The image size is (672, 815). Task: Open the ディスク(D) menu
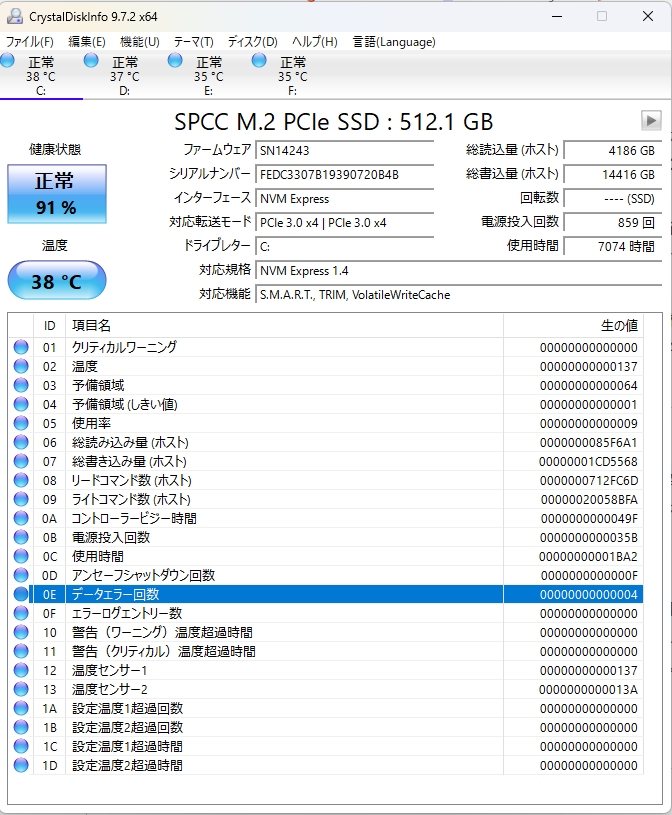(x=252, y=42)
